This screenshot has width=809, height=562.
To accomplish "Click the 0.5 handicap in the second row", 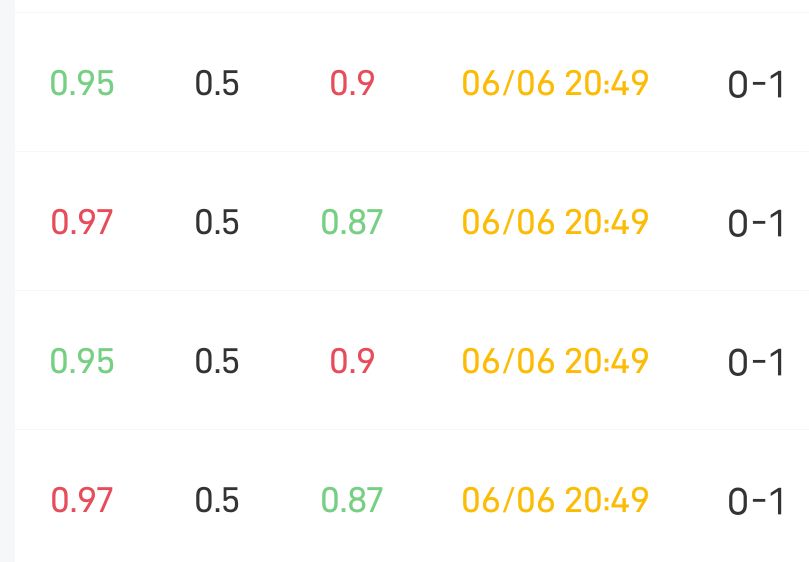I will pyautogui.click(x=217, y=222).
